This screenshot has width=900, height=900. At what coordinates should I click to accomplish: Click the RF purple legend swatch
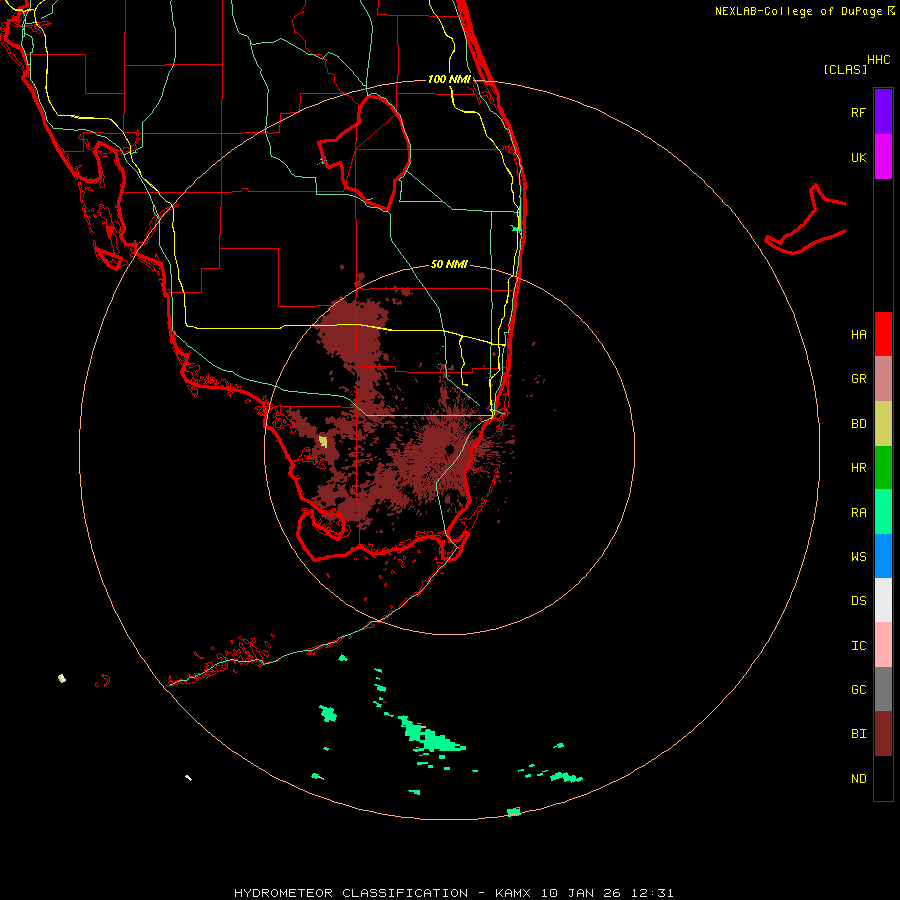[883, 111]
